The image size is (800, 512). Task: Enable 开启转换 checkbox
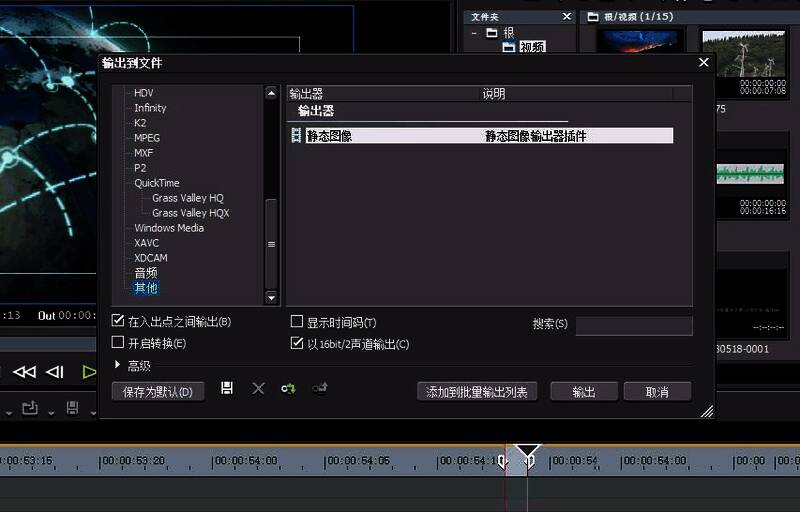tap(118, 342)
